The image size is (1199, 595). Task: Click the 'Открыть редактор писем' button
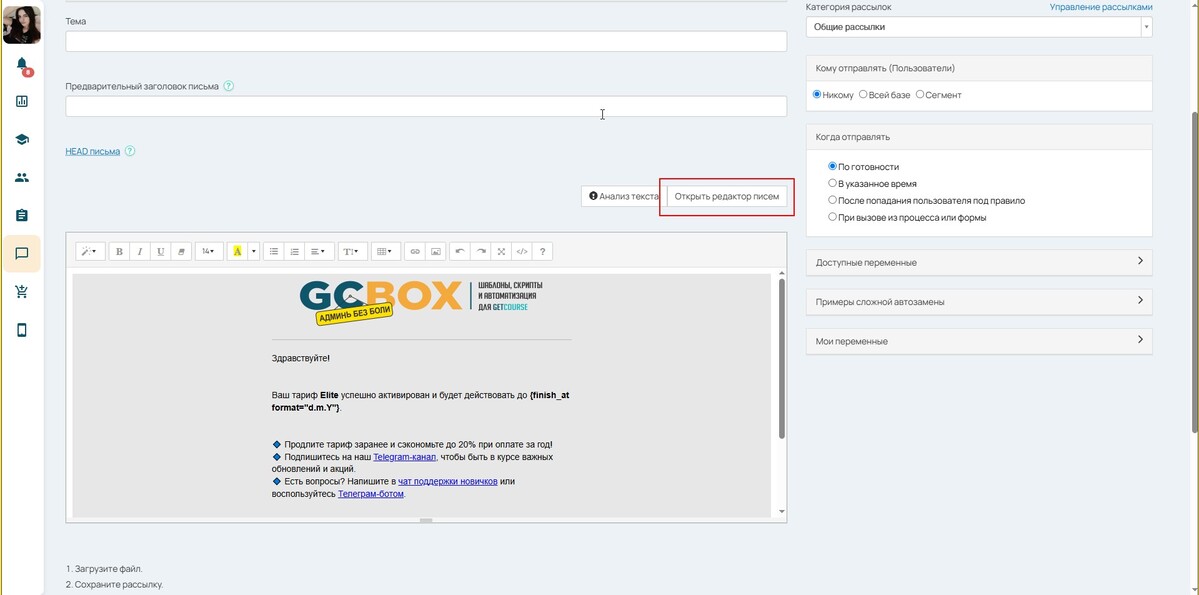click(726, 196)
